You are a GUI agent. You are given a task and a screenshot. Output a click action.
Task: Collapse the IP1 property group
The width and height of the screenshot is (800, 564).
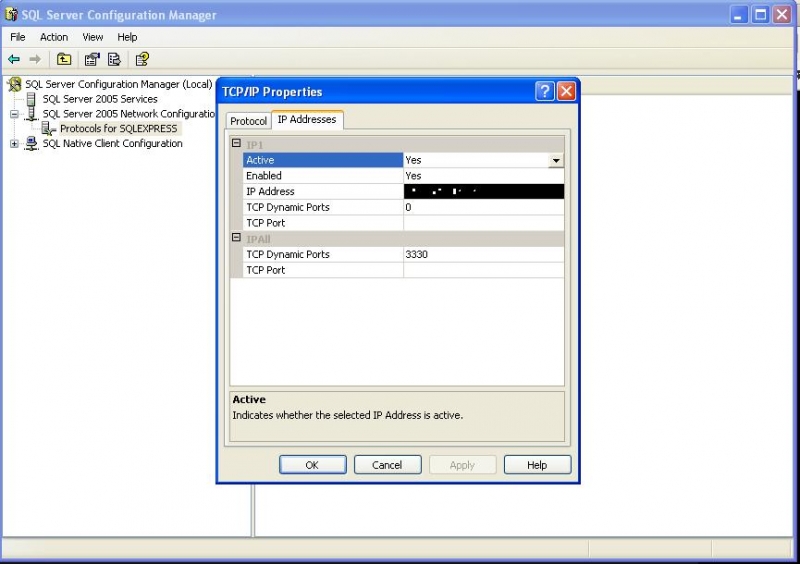pos(237,145)
